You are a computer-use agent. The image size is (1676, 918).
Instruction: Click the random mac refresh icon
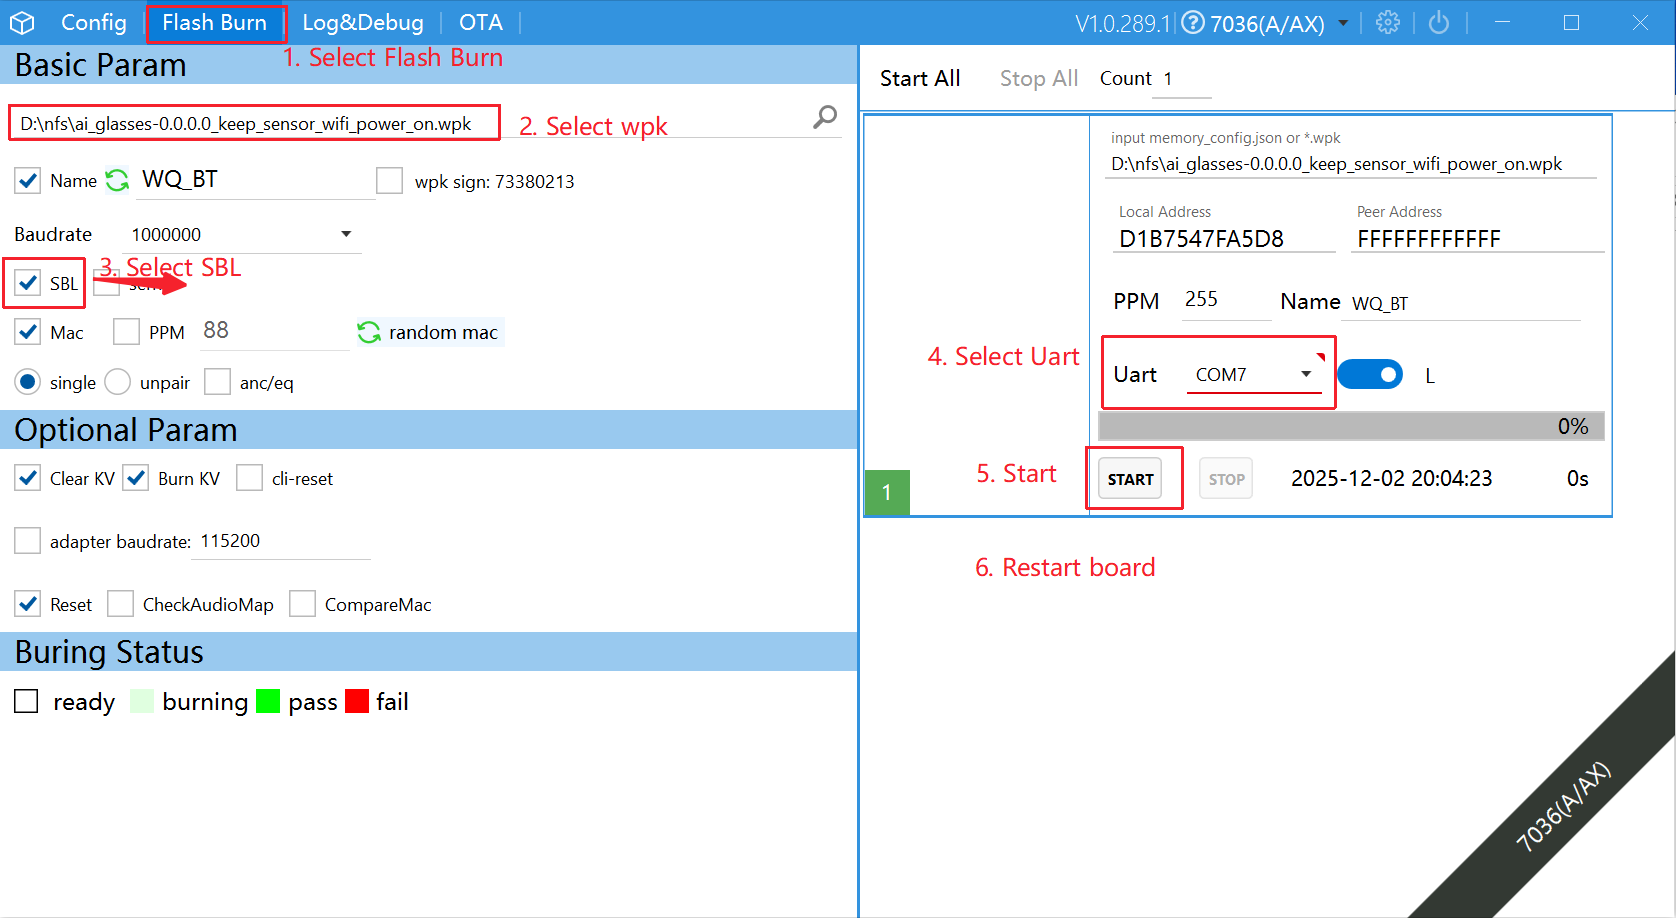pos(369,332)
